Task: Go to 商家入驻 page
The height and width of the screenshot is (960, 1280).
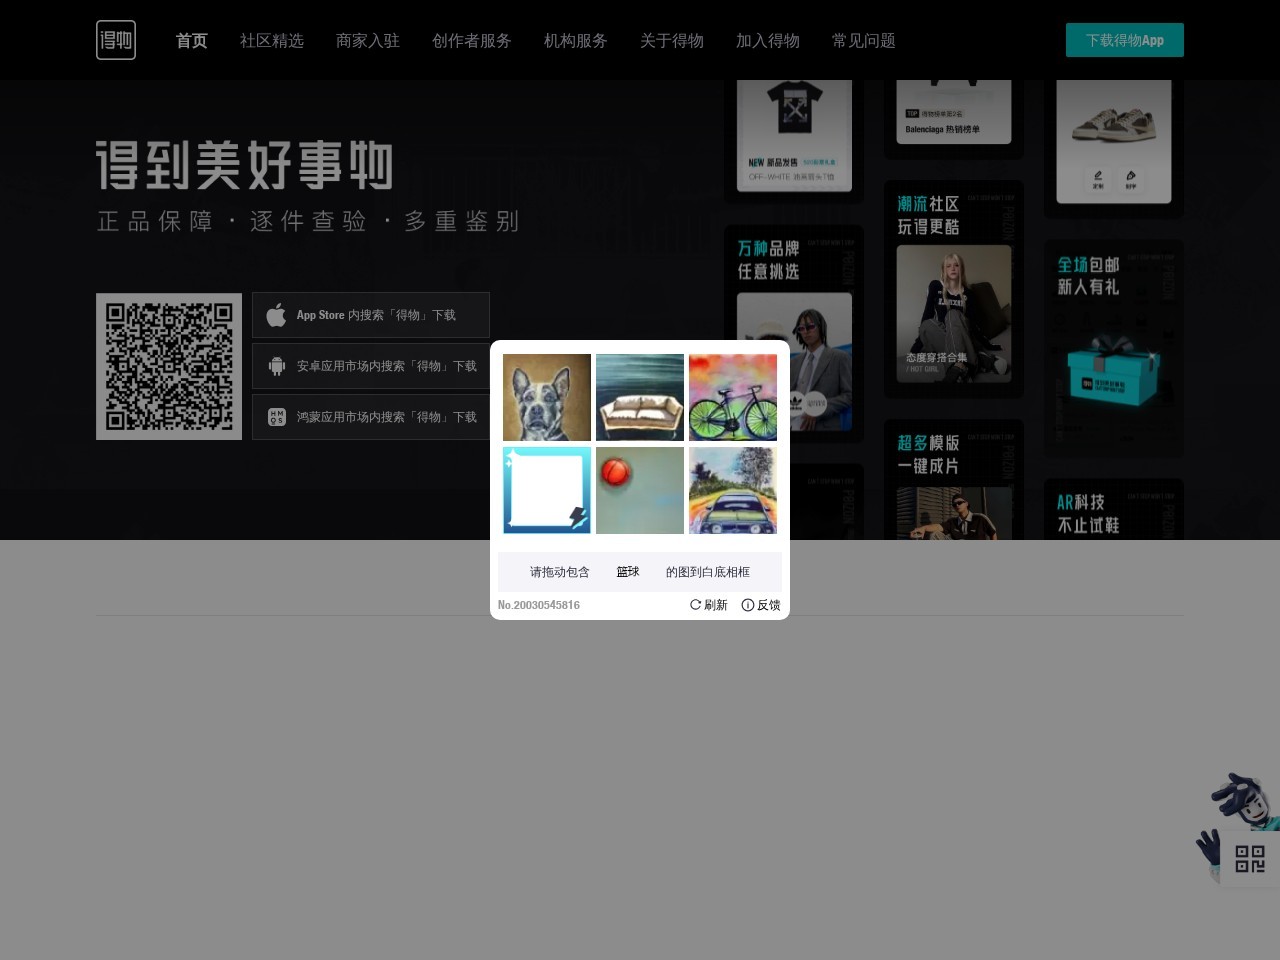Action: click(x=368, y=41)
